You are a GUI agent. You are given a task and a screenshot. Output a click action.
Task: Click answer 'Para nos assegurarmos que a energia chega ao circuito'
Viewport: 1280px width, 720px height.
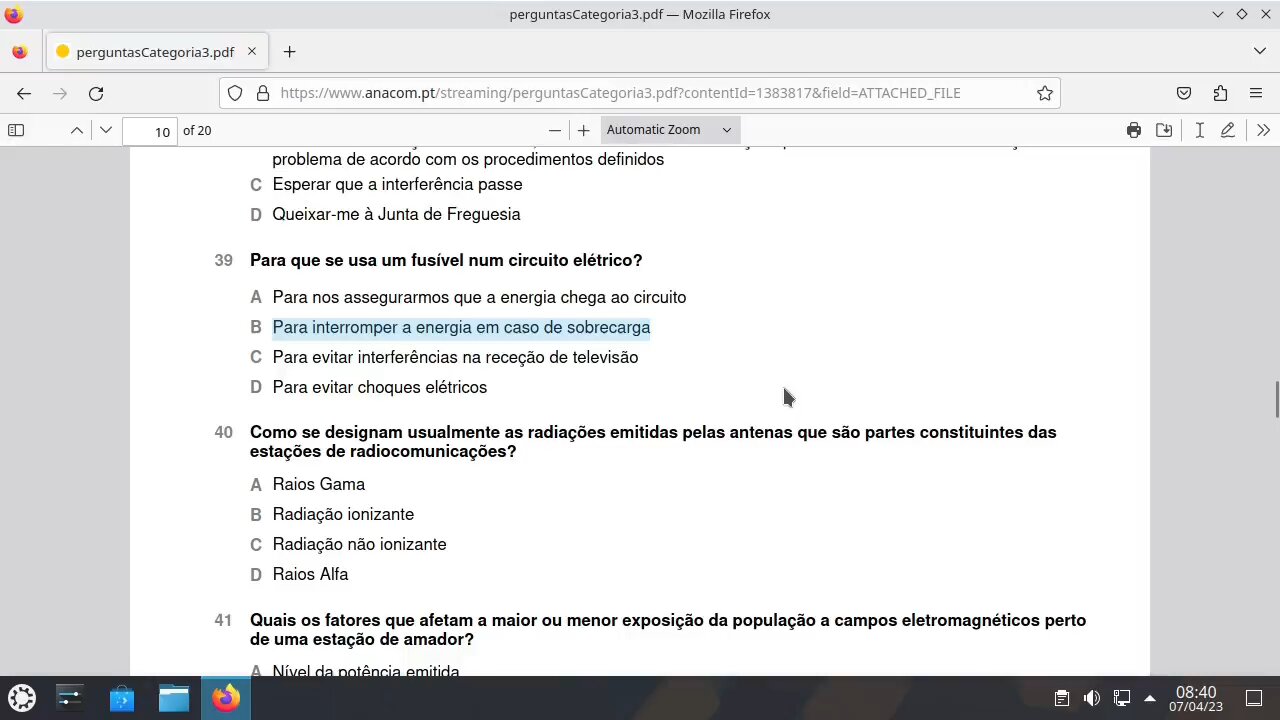click(479, 298)
